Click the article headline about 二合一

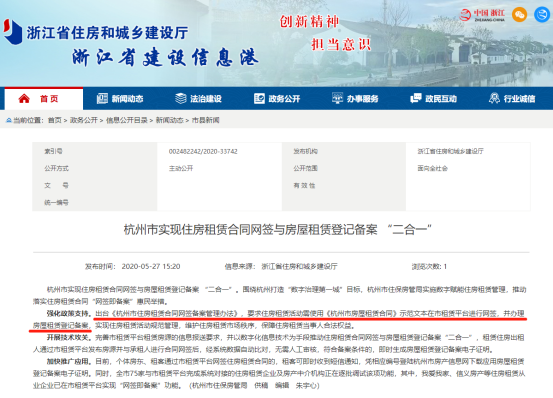pyautogui.click(x=278, y=230)
